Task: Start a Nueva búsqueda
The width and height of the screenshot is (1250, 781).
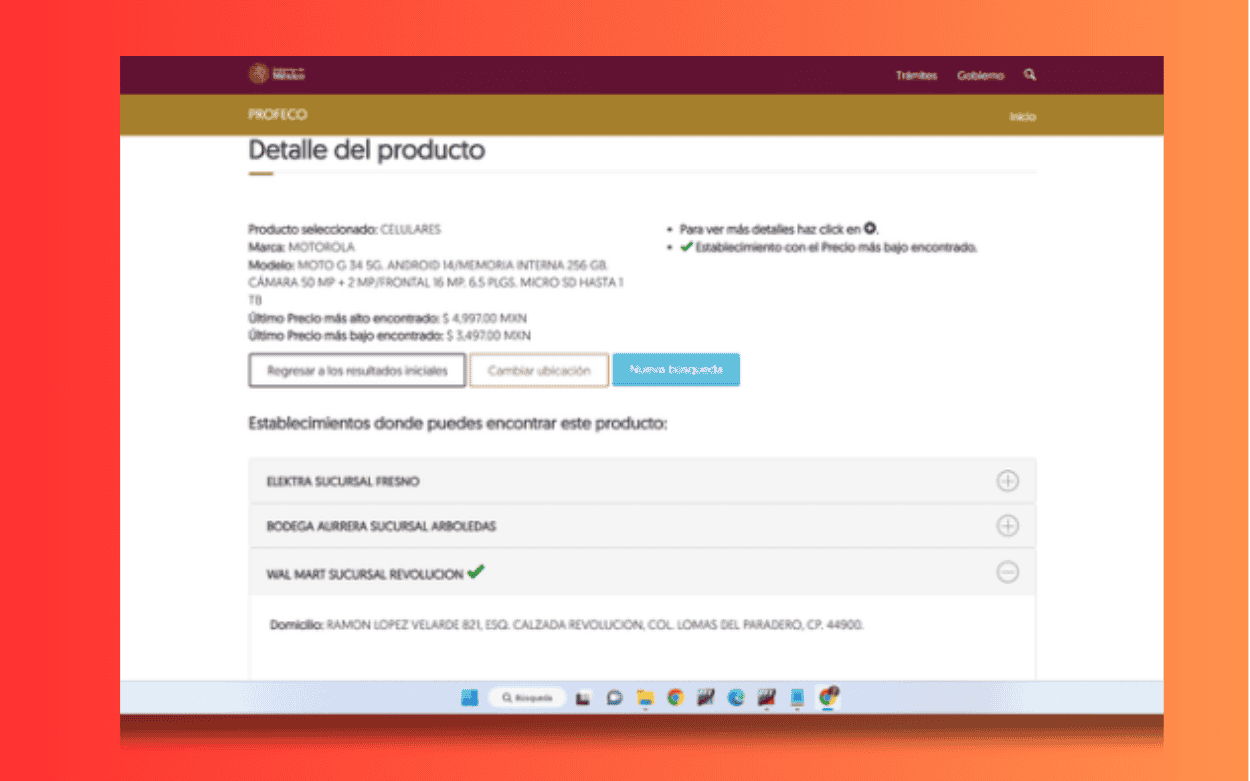Action: coord(676,370)
